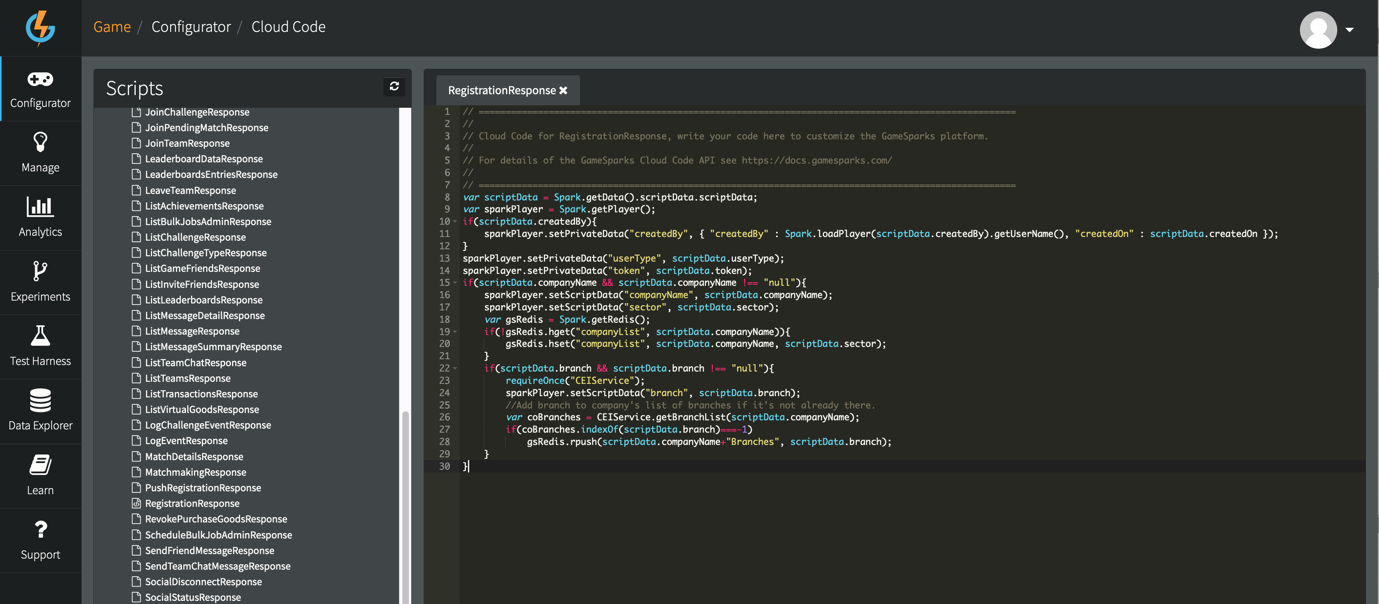Click the user avatar picture

tap(1318, 30)
